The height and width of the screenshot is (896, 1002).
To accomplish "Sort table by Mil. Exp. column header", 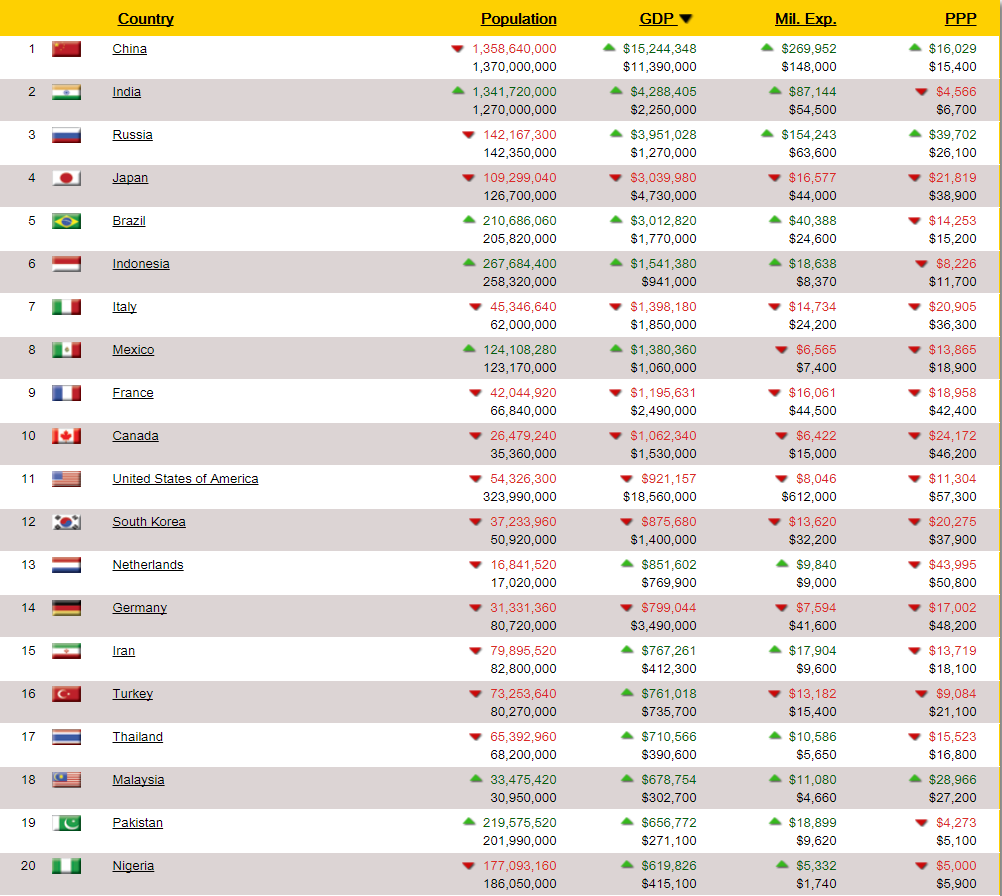I will coord(805,19).
